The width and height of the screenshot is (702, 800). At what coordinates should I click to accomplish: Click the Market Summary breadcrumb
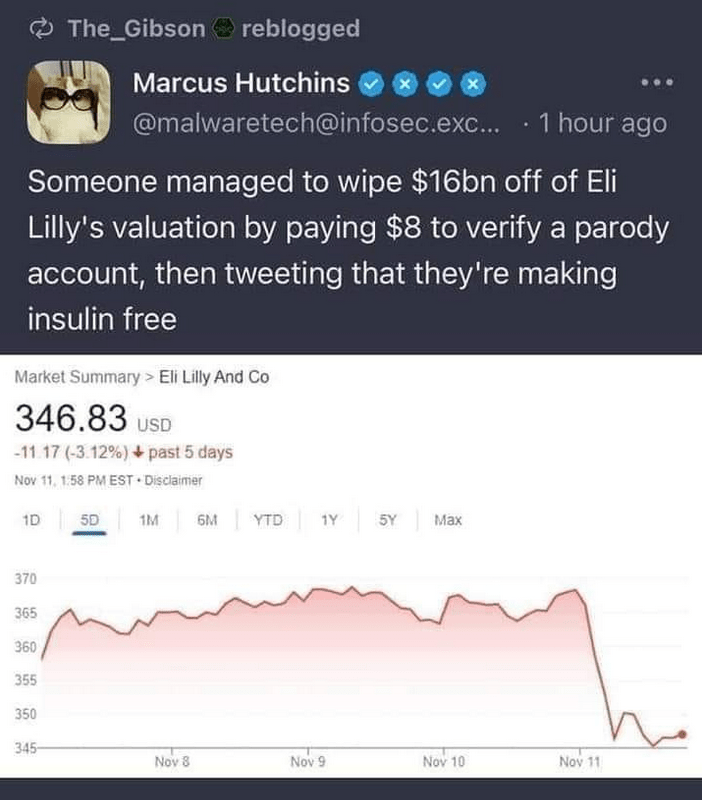tap(78, 378)
